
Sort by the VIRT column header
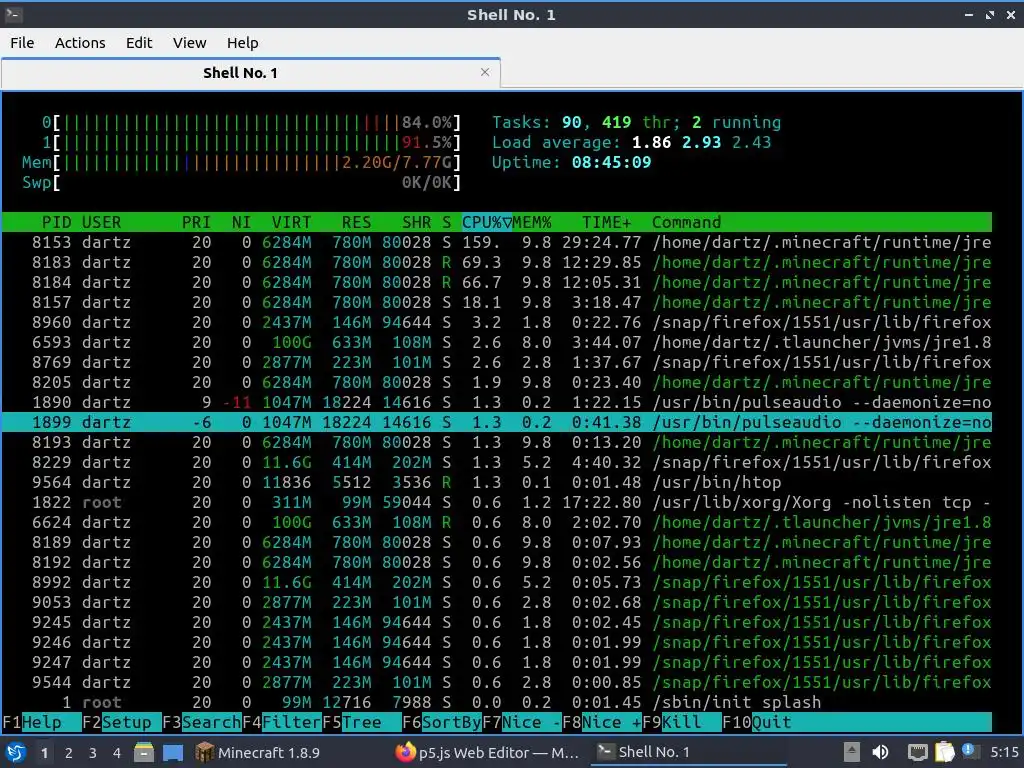tap(291, 222)
